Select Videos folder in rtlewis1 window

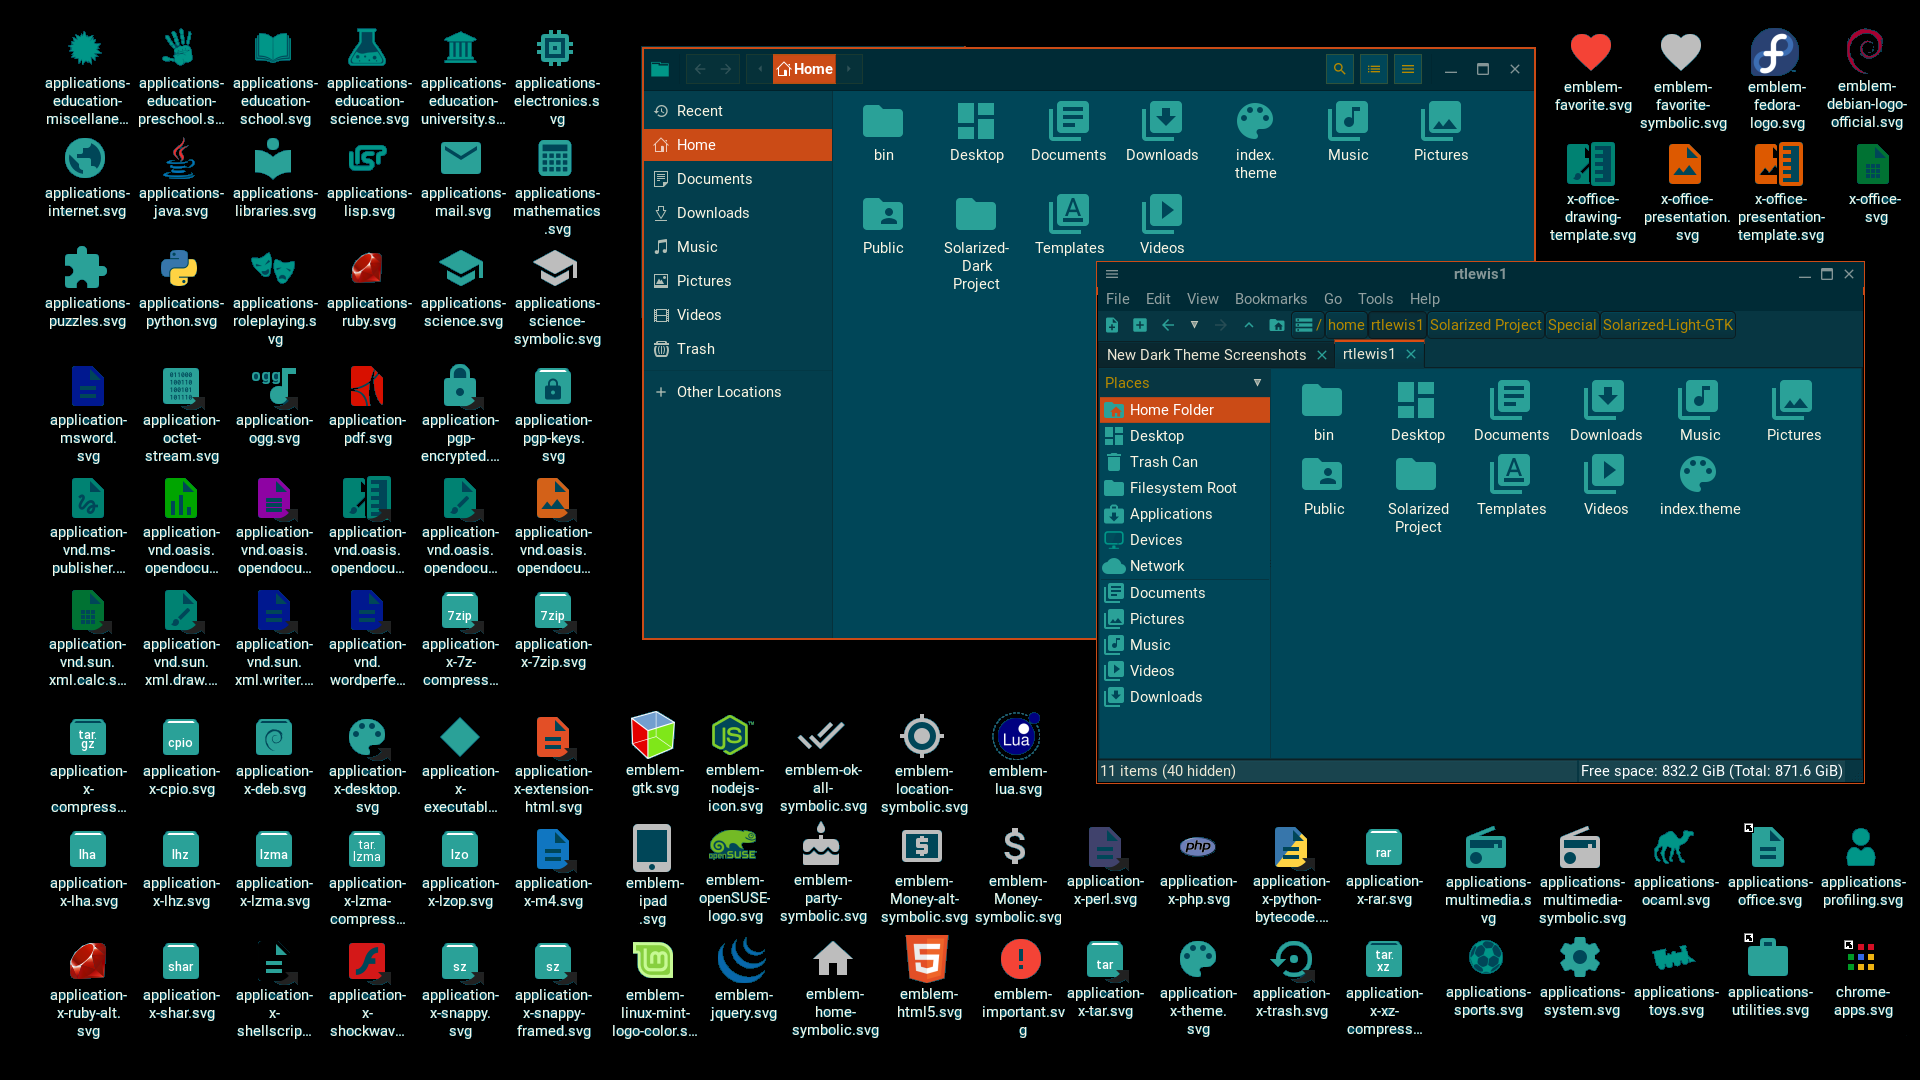[1605, 486]
